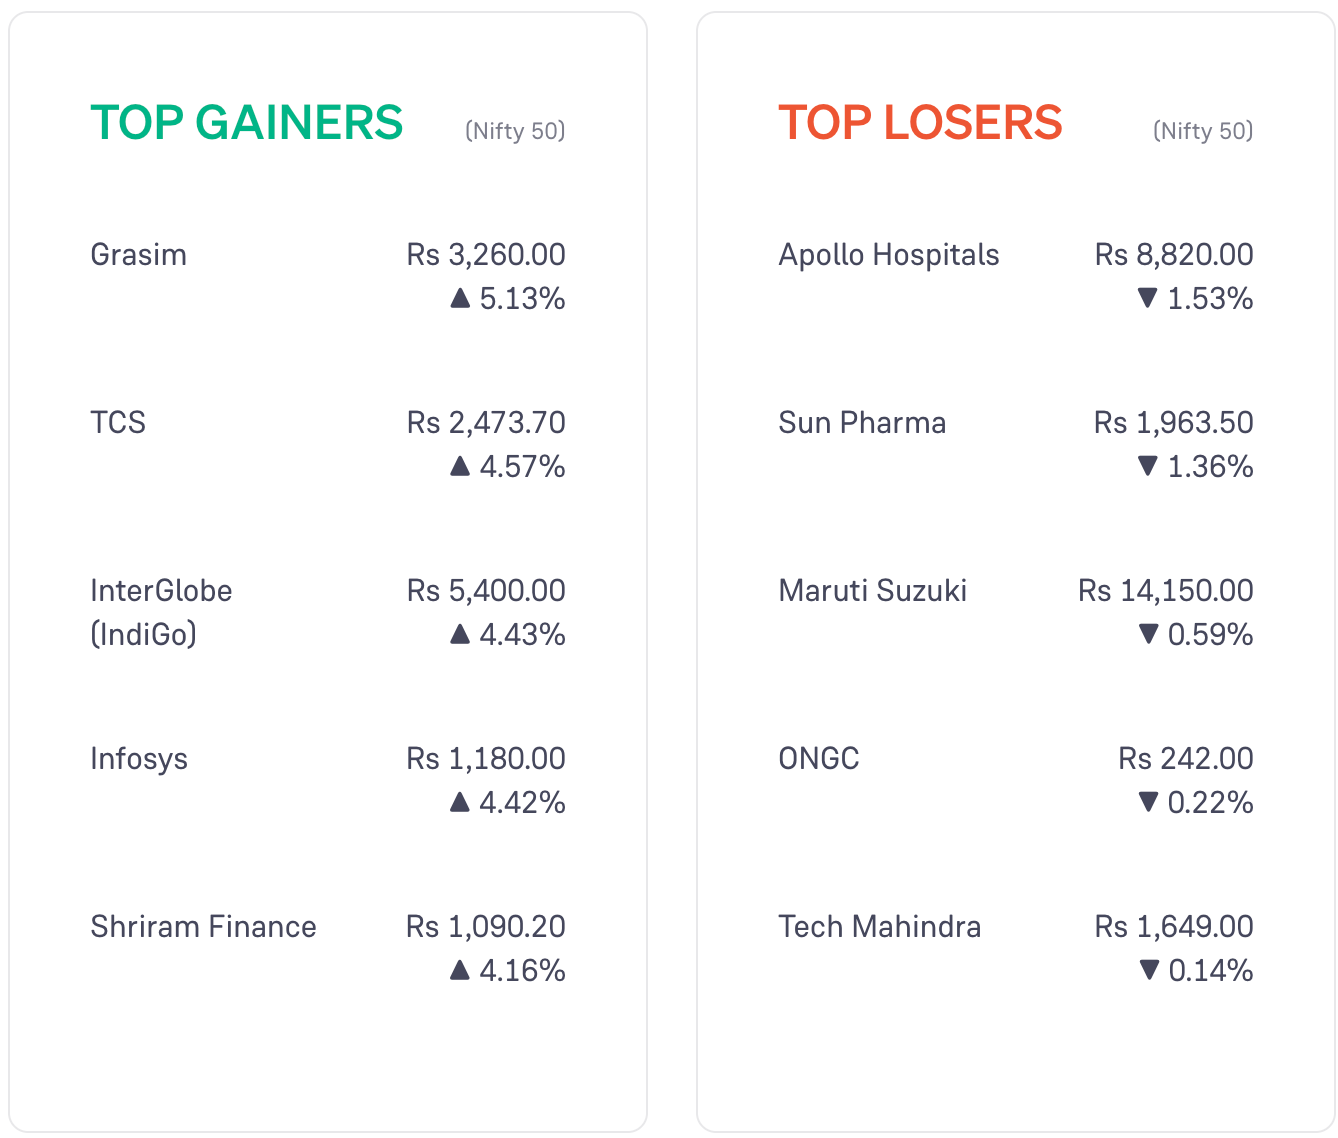Open Apollo Hospitals stock entry
The height and width of the screenshot is (1138, 1338).
(x=889, y=255)
